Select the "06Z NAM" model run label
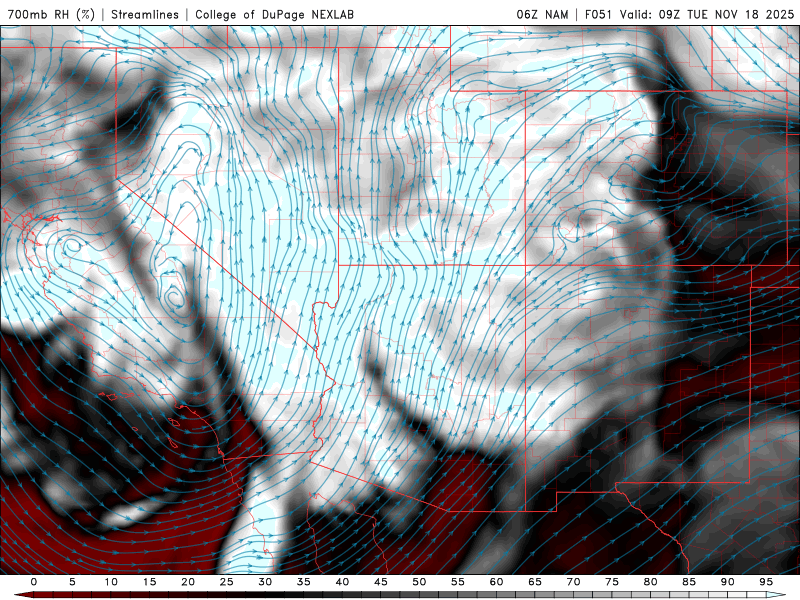The height and width of the screenshot is (600, 800). pyautogui.click(x=542, y=14)
